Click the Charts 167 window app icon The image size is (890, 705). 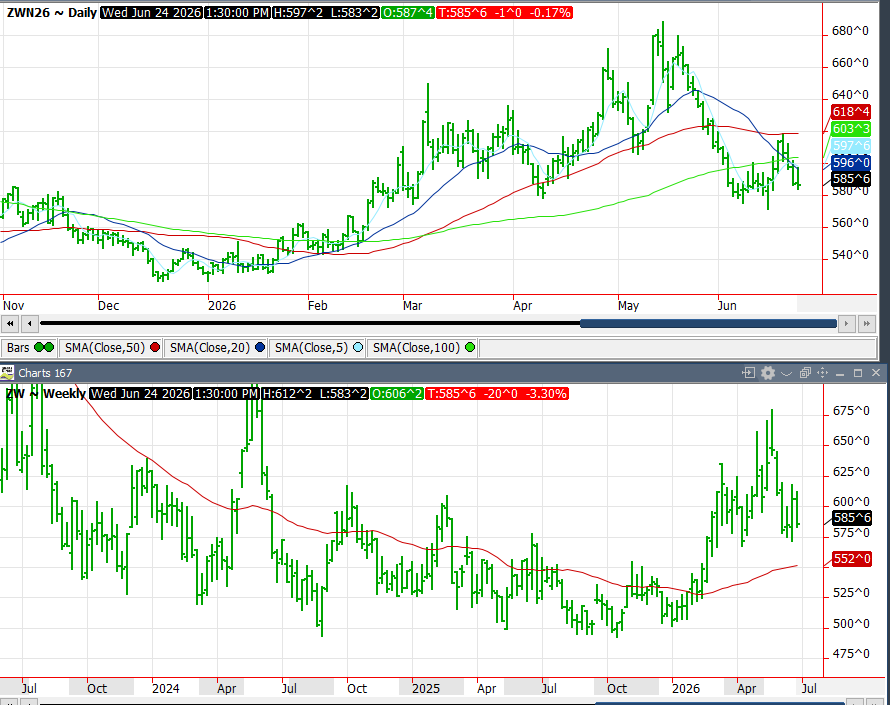click(7, 373)
